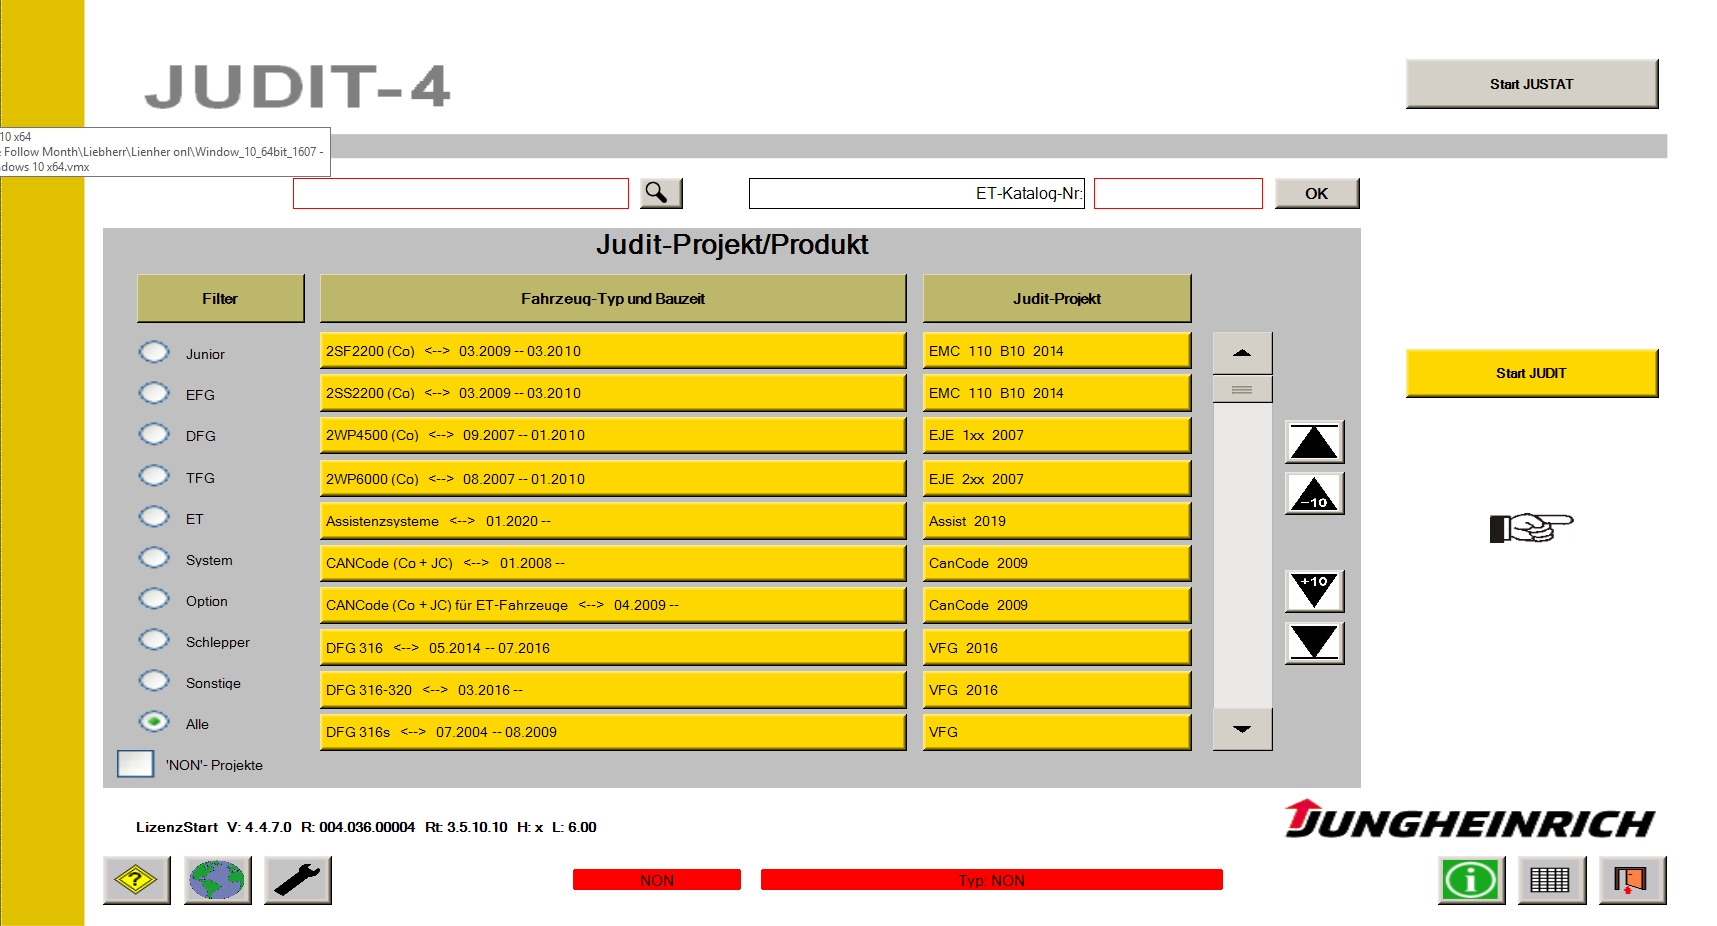Focus the red-bordered search input field
The image size is (1717, 926).
460,193
